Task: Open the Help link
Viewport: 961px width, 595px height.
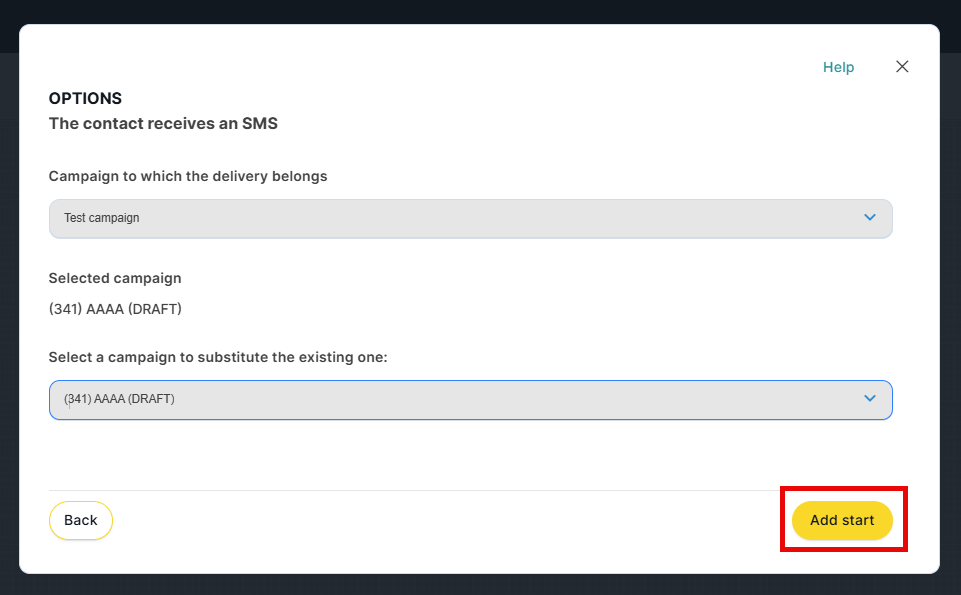Action: (838, 67)
